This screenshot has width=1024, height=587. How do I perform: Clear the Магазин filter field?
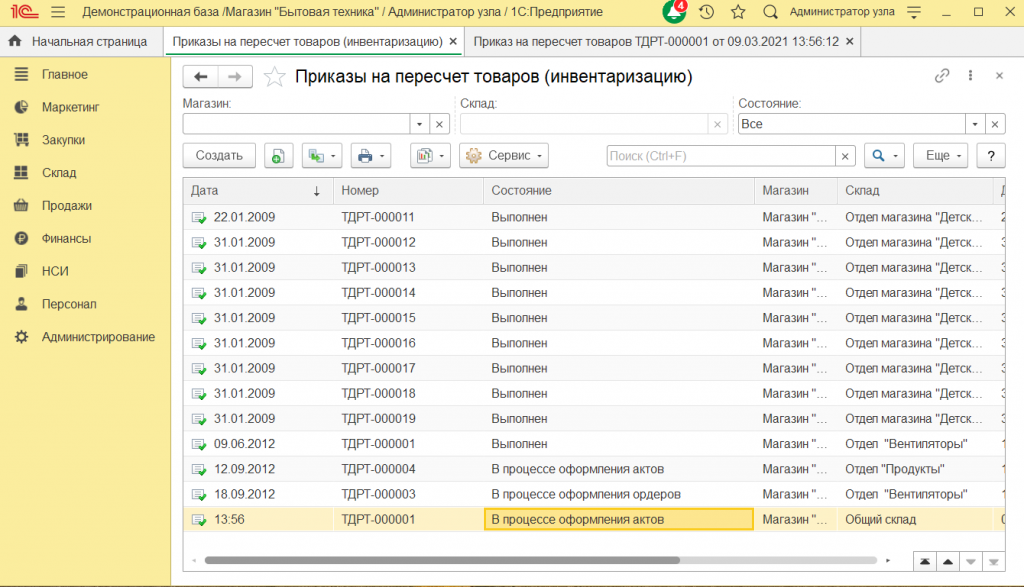tap(440, 124)
